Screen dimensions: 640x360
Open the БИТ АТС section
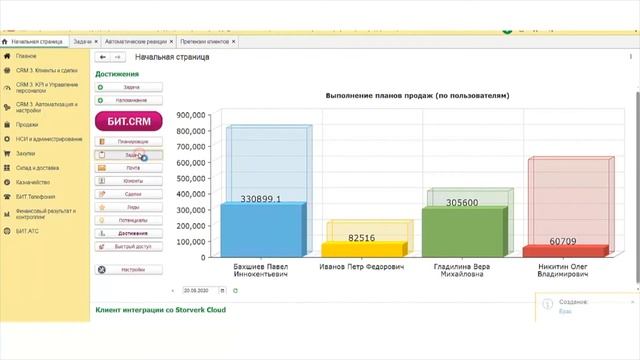[x=27, y=231]
